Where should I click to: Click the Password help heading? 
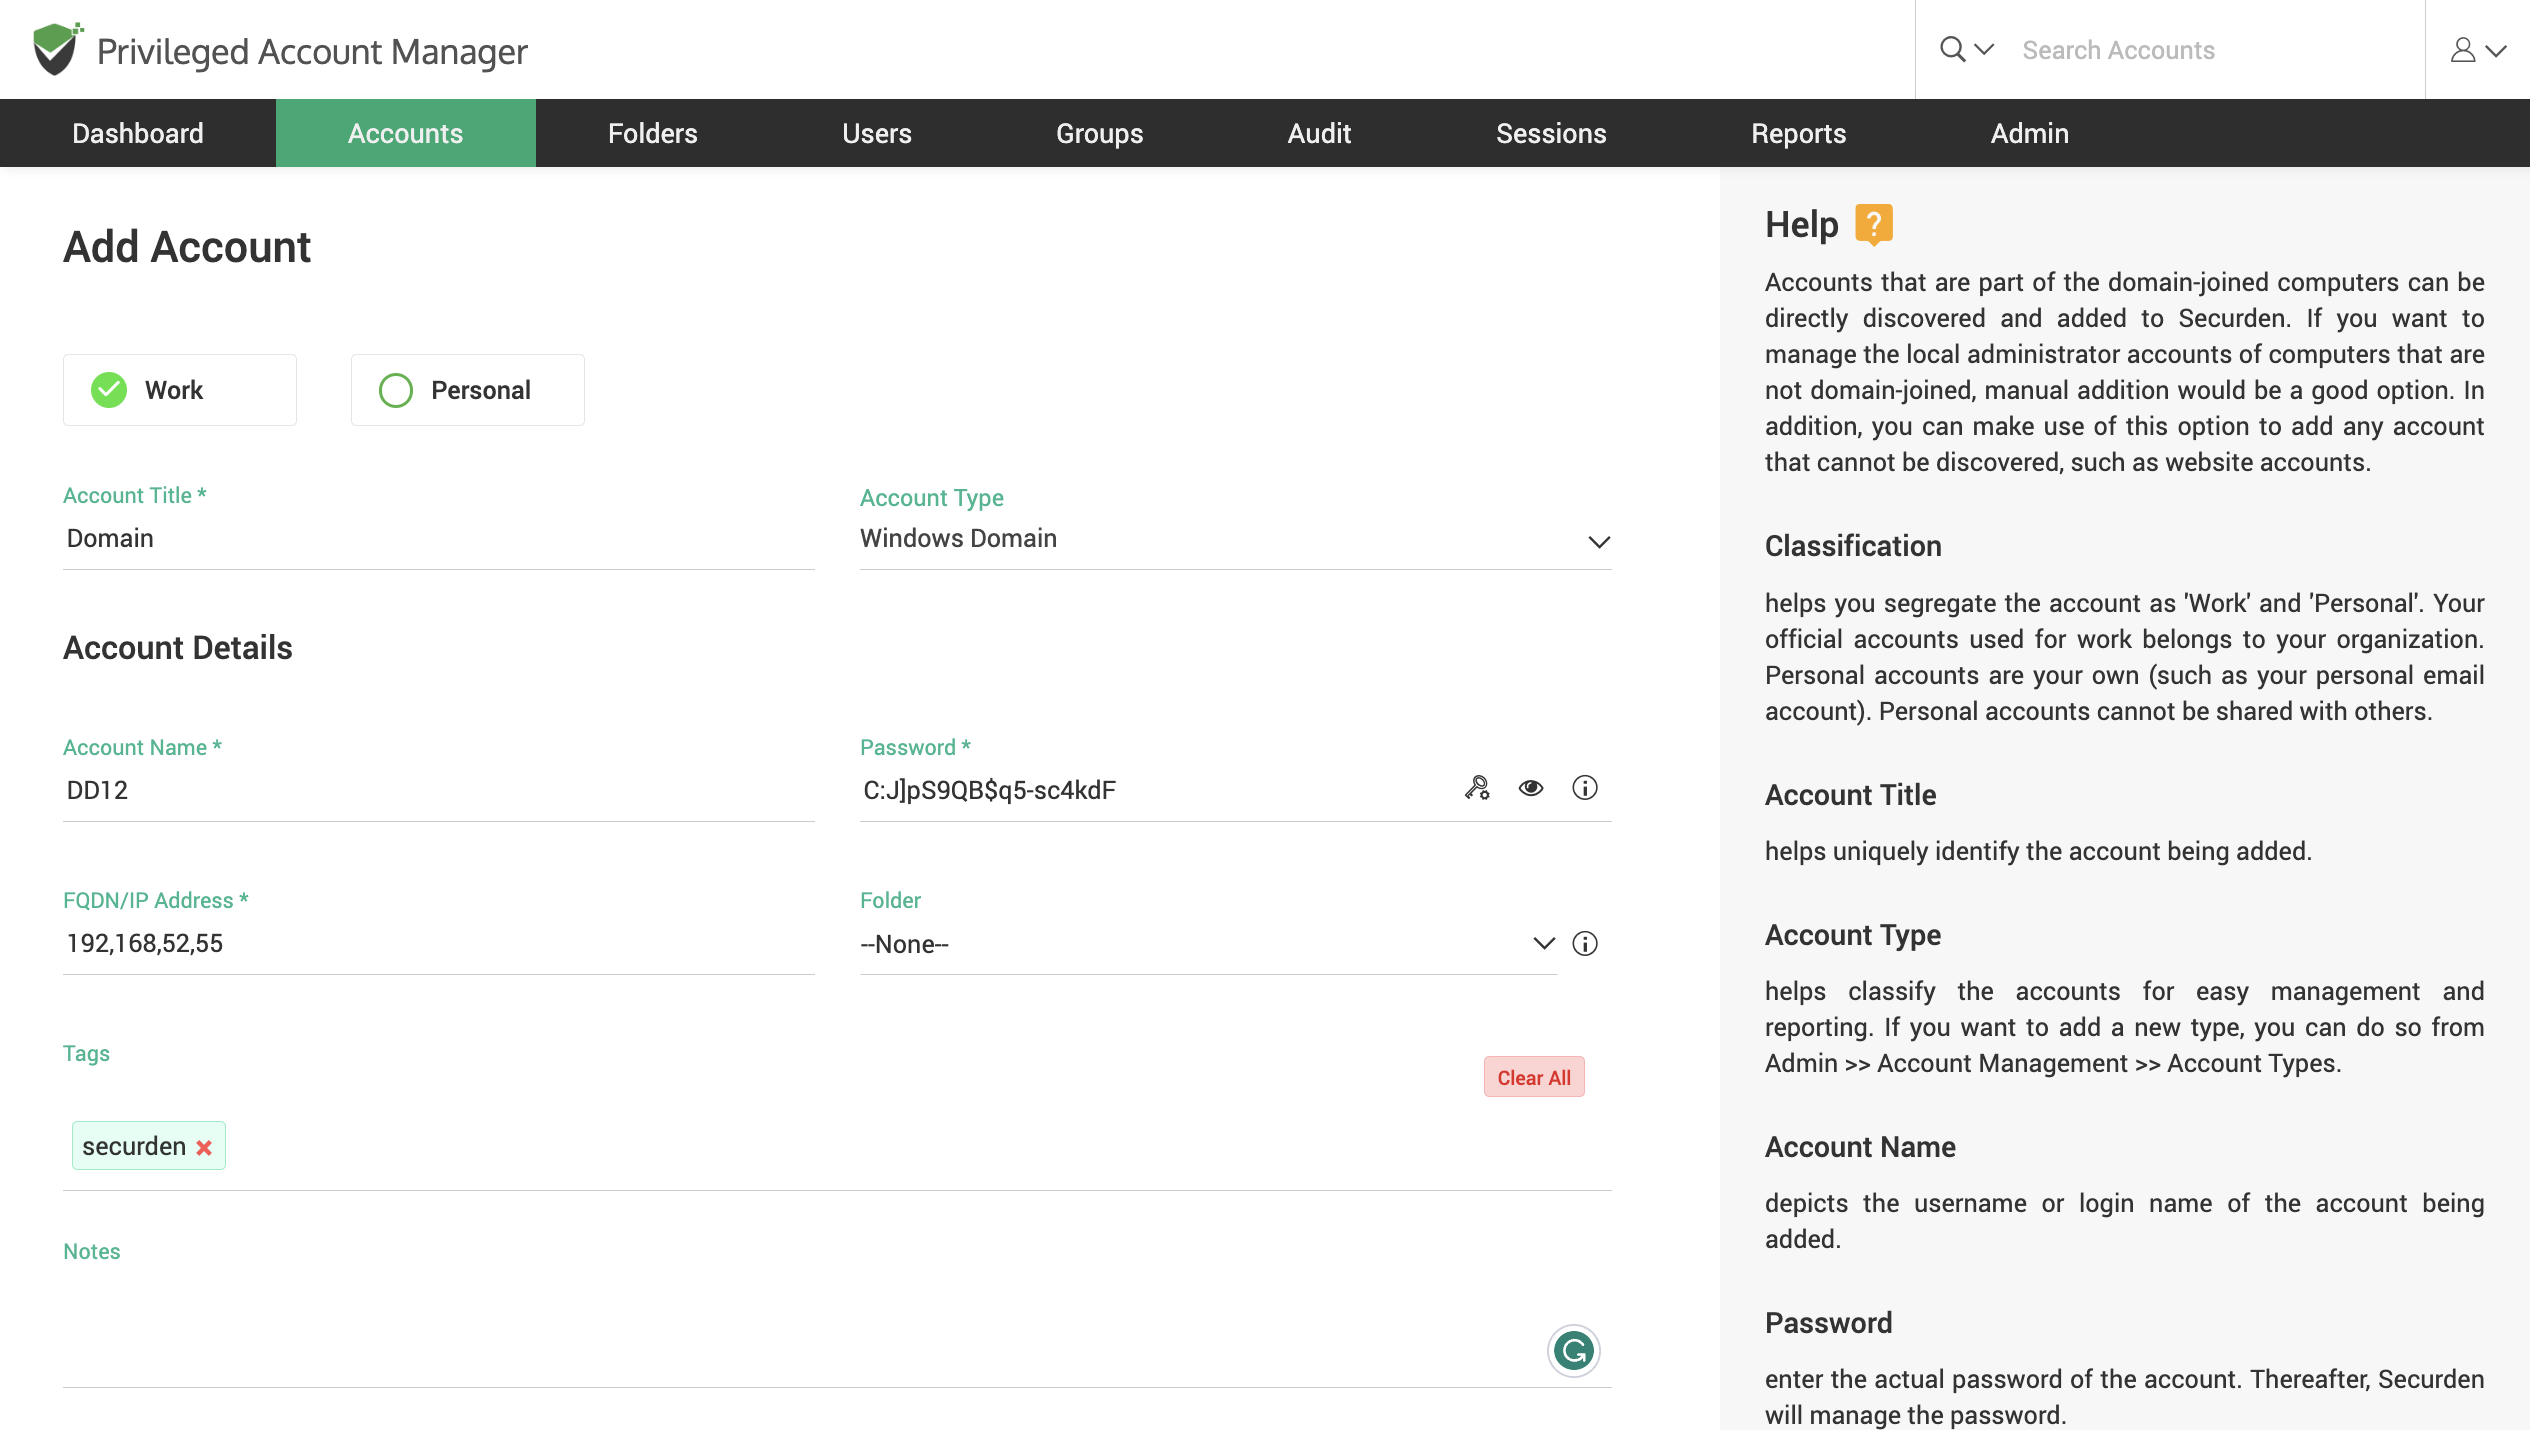click(x=1828, y=1323)
